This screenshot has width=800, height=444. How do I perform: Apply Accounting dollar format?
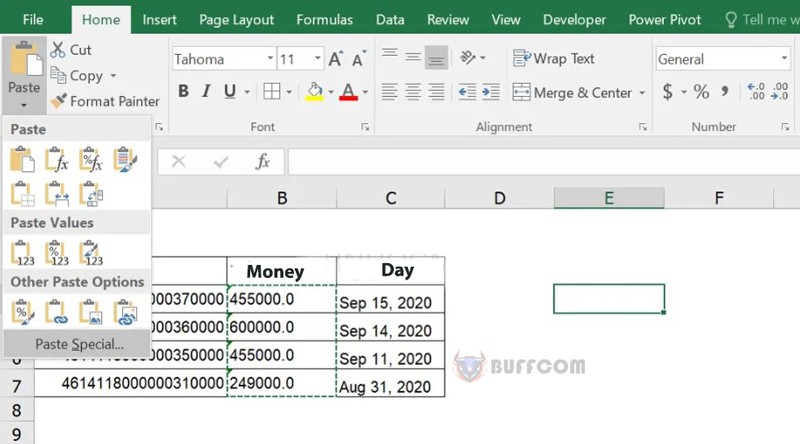[x=667, y=92]
